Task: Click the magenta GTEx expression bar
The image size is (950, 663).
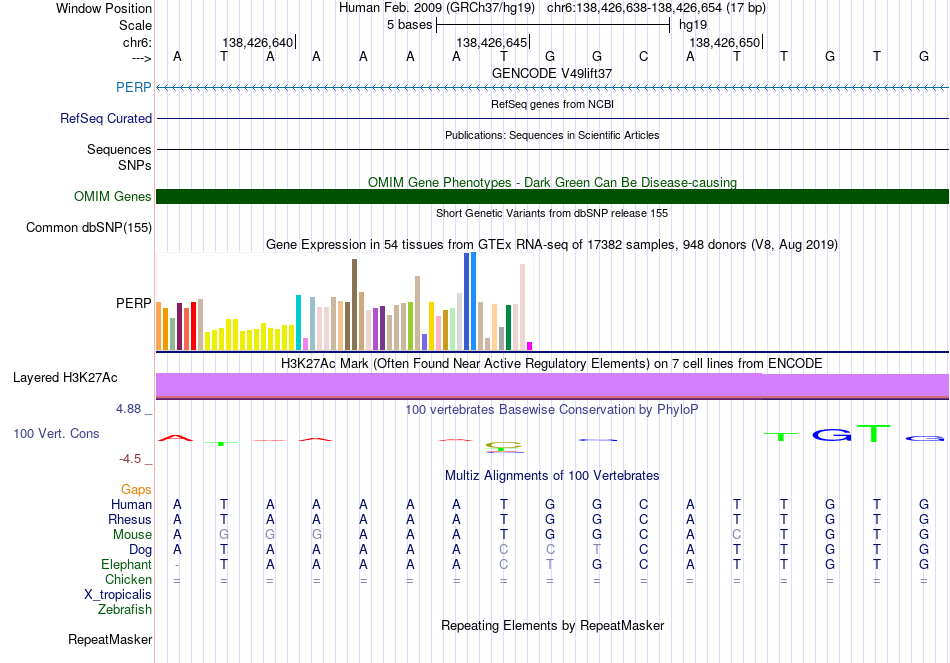Action: point(529,346)
